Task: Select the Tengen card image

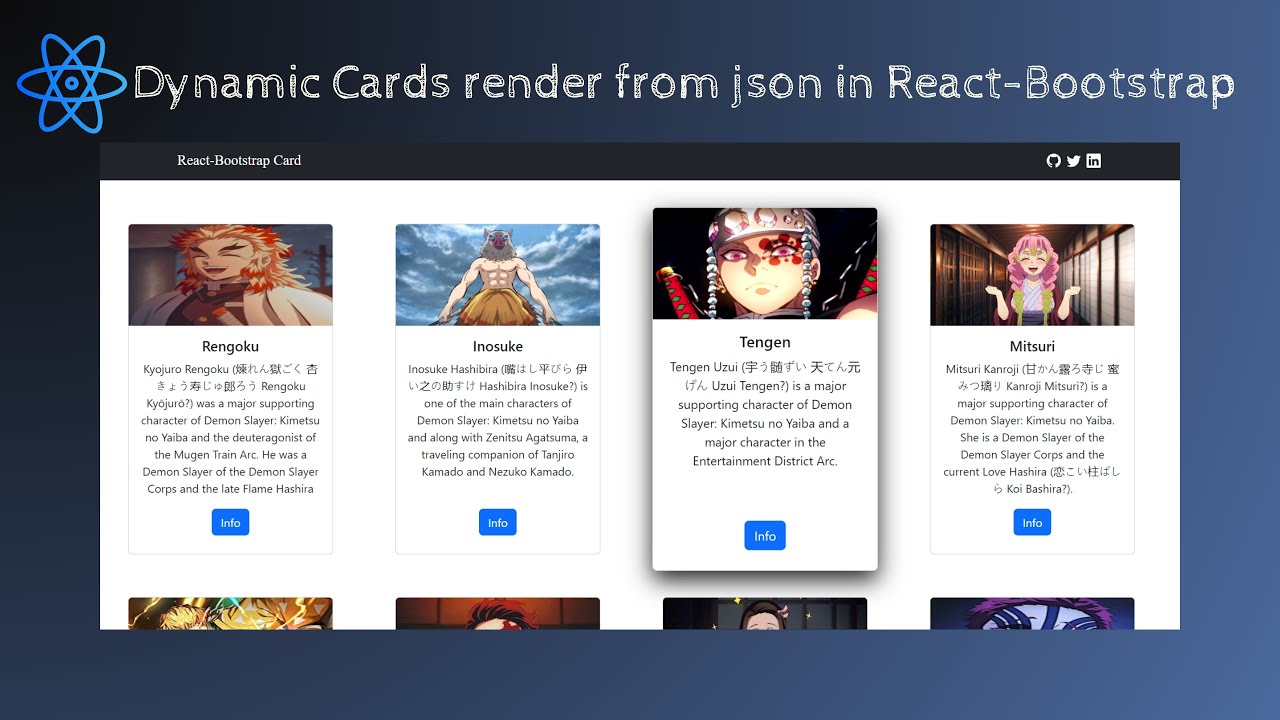Action: [x=765, y=264]
